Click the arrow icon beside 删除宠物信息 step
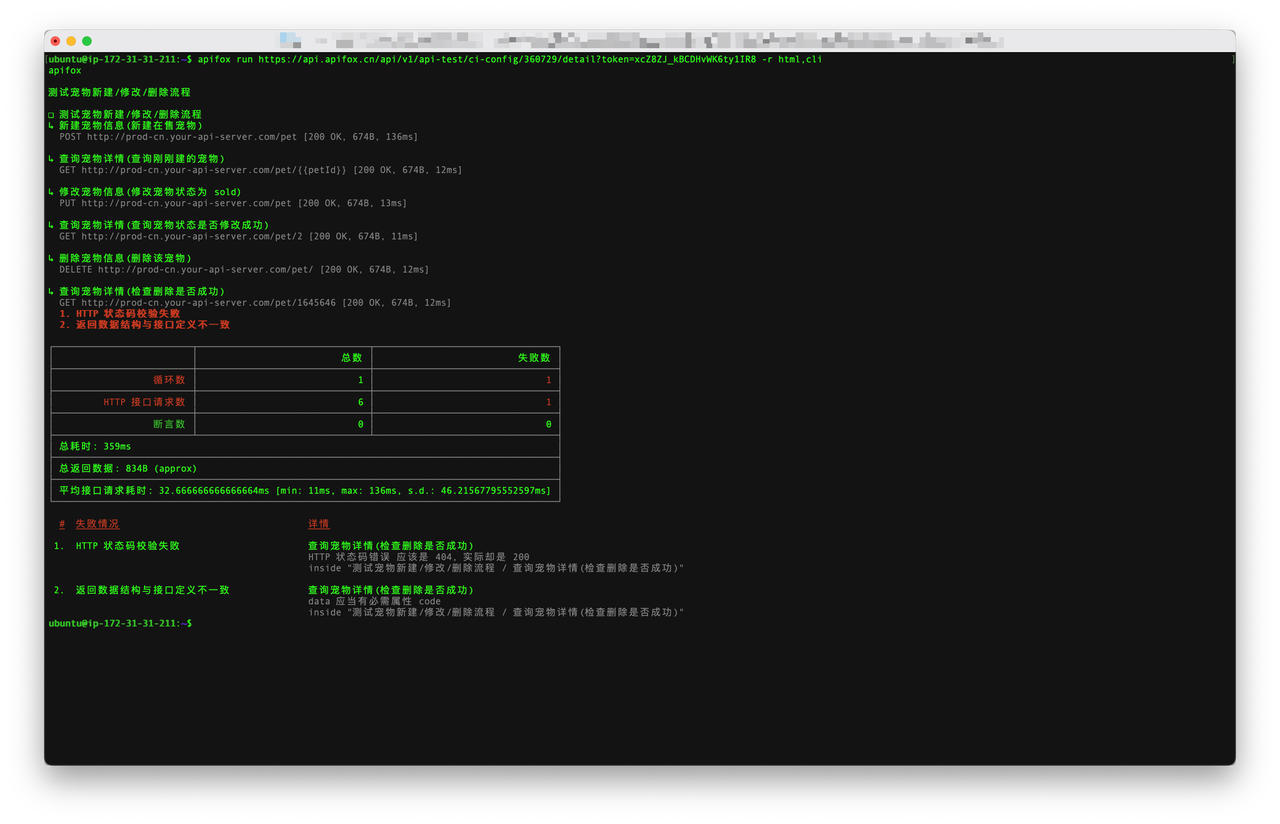The image size is (1280, 824). 50,257
